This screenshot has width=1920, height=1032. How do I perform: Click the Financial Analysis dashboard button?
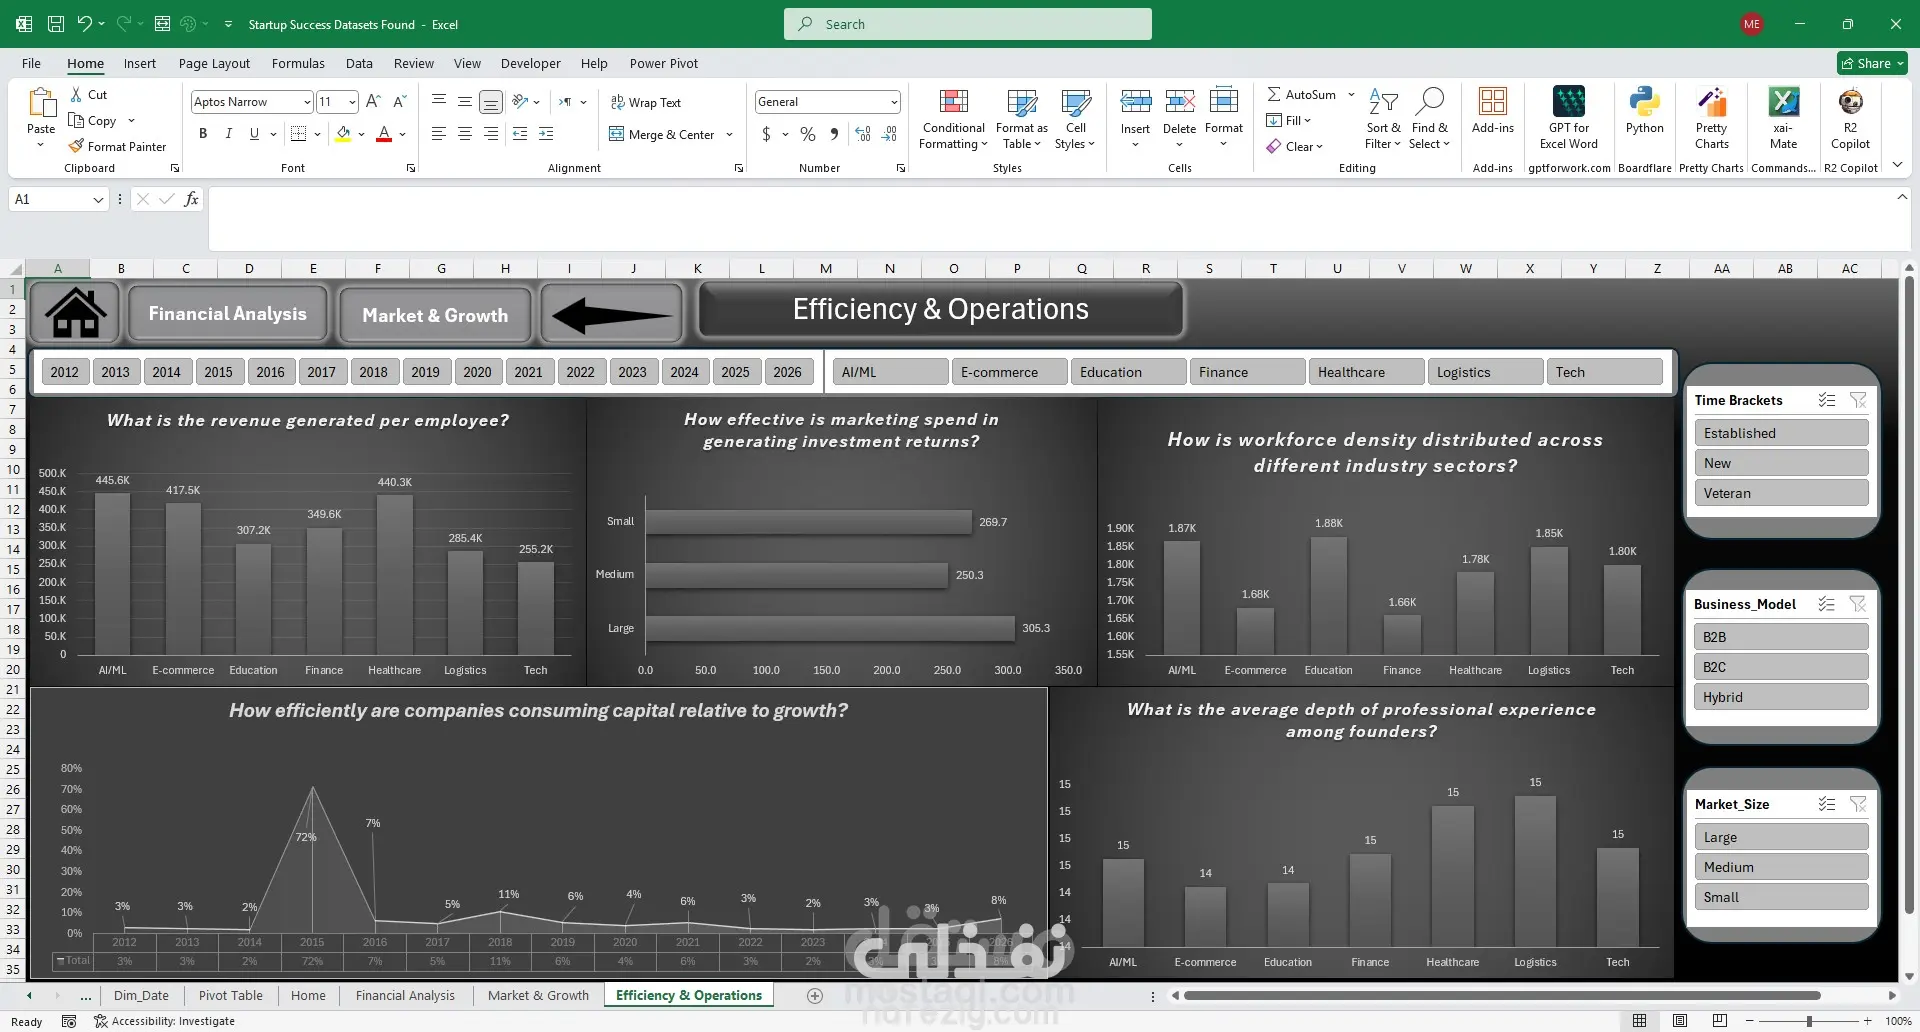pyautogui.click(x=228, y=314)
